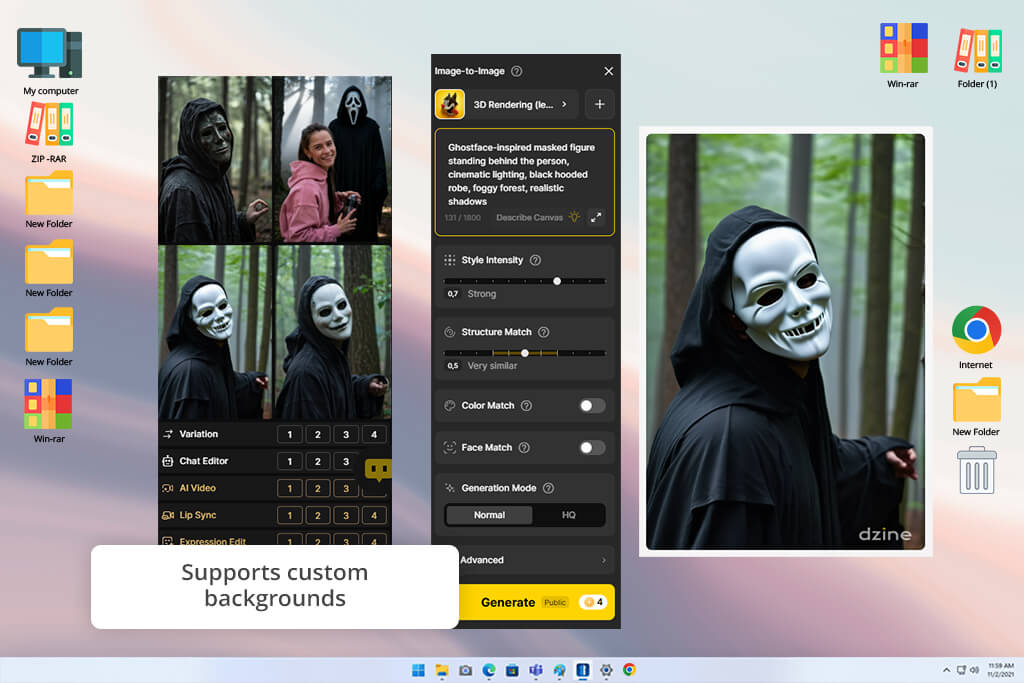Viewport: 1024px width, 683px height.
Task: Select Lip Sync result 2
Action: pyautogui.click(x=318, y=515)
